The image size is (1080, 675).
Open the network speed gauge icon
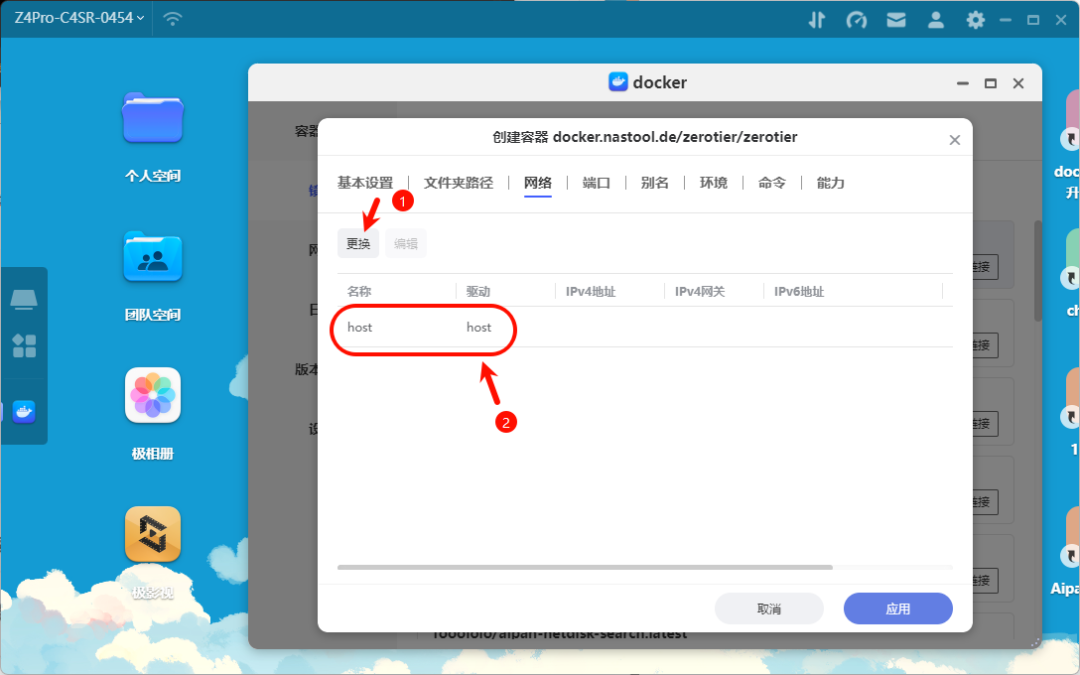point(856,19)
